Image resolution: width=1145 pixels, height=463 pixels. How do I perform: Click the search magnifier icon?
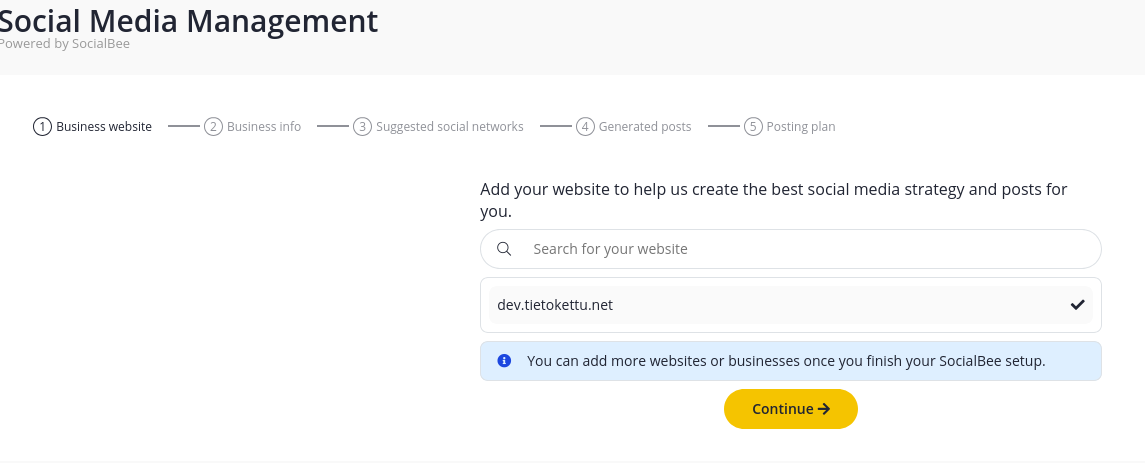pos(504,249)
